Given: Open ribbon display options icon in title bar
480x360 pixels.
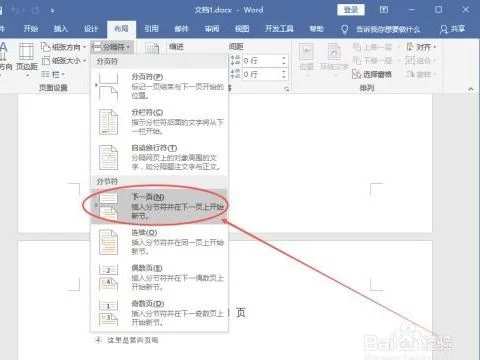Looking at the screenshot, I should coord(384,10).
